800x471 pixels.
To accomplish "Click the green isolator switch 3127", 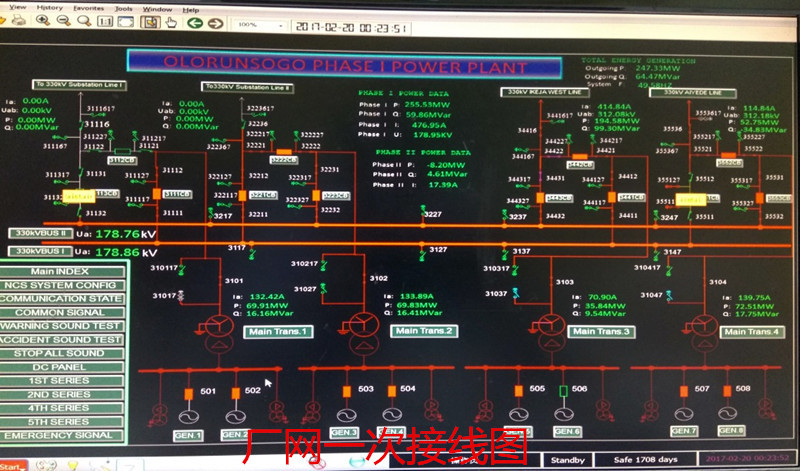I will [x=422, y=254].
